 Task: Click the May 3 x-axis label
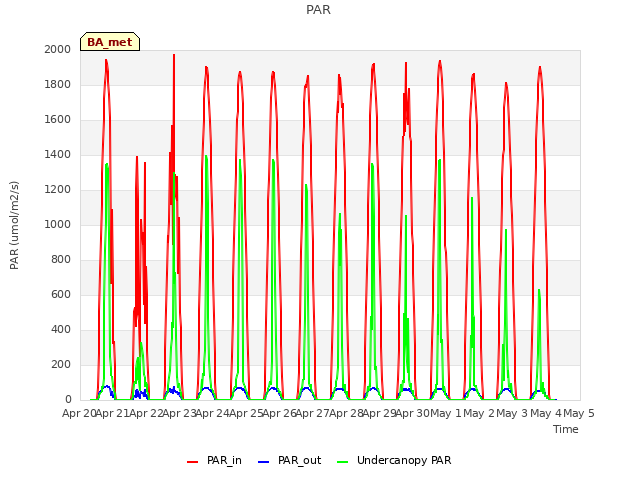click(x=513, y=413)
